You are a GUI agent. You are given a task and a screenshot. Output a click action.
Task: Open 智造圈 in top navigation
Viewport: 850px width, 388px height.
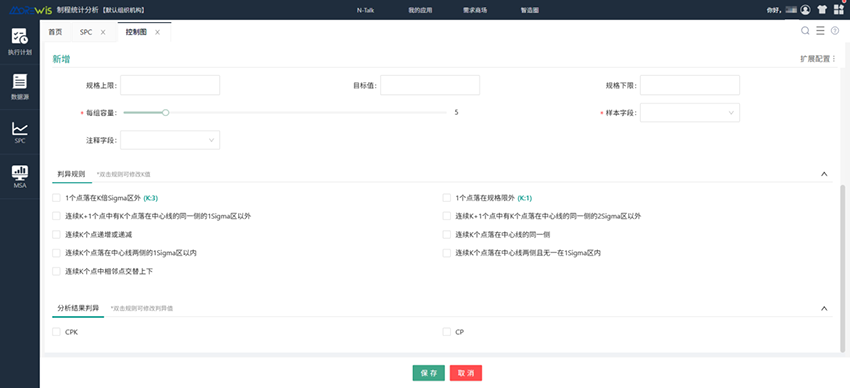[x=529, y=10]
